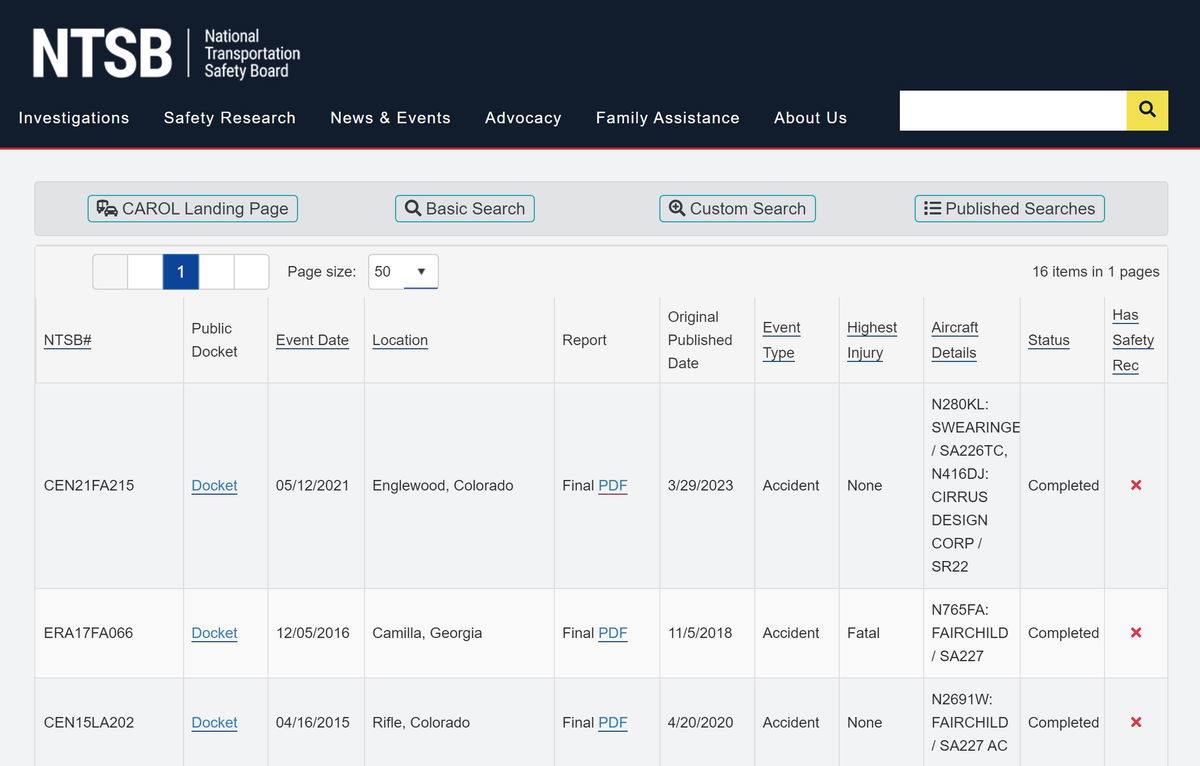This screenshot has height=766, width=1200.
Task: Click the red X in the Camilla, Georgia row
Action: (x=1135, y=633)
